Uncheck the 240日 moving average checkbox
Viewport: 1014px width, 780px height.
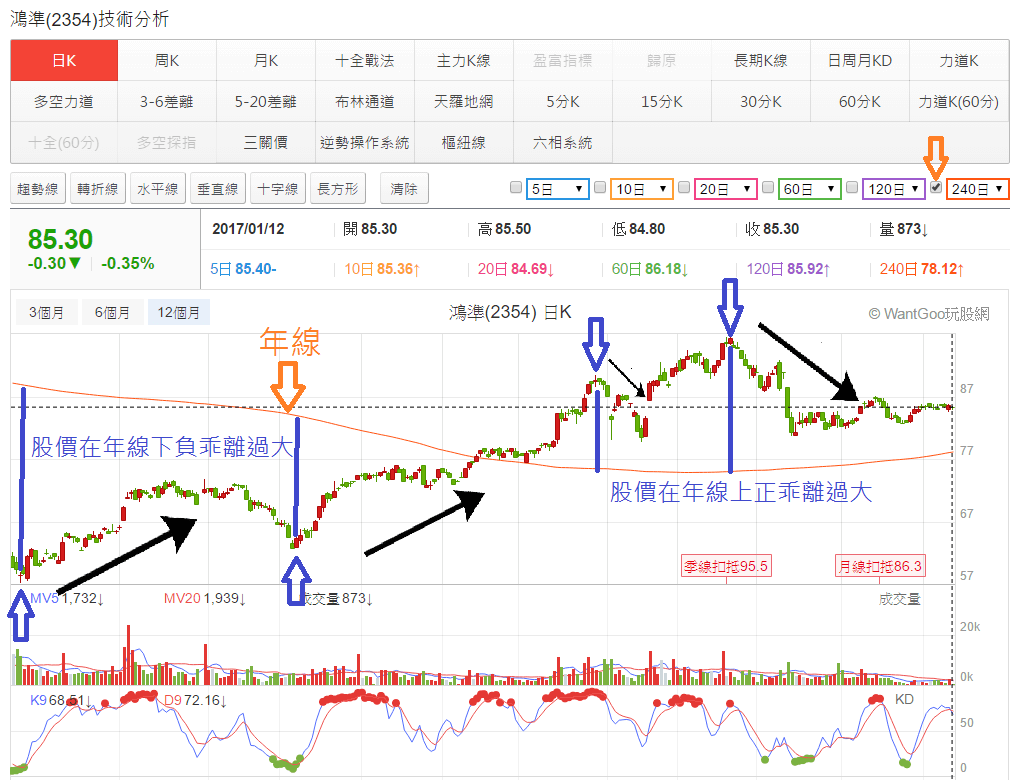935,187
